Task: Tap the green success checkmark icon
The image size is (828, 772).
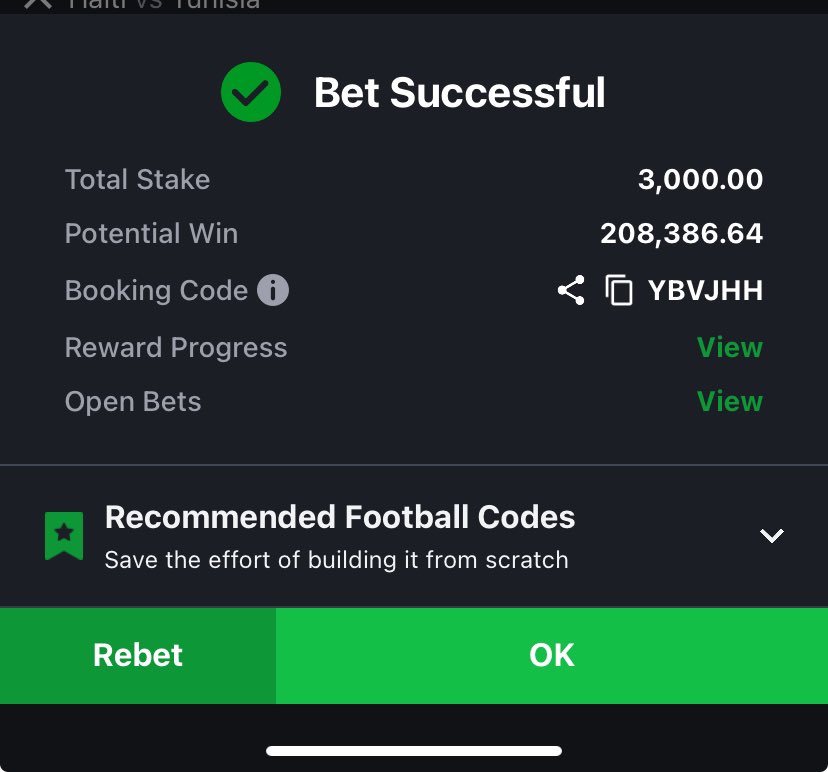Action: (x=251, y=93)
